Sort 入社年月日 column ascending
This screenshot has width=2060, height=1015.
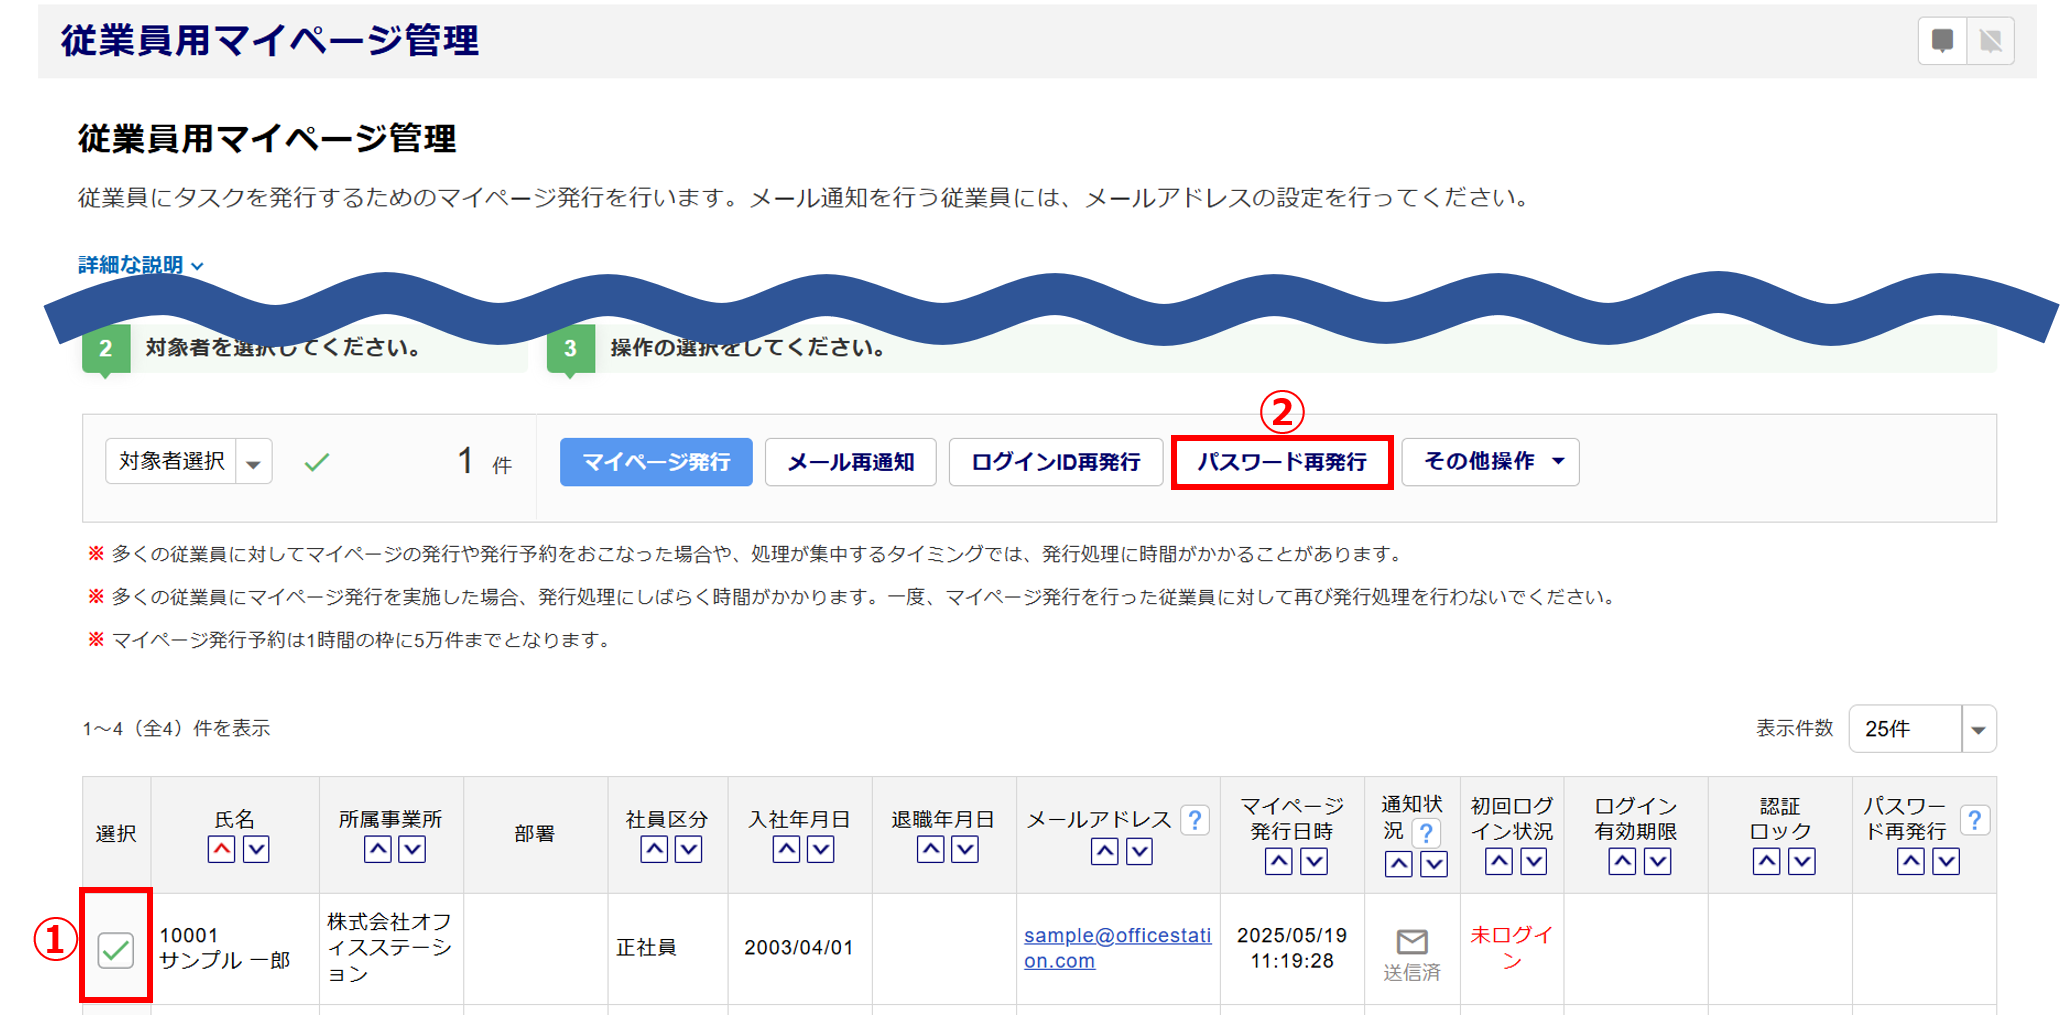pyautogui.click(x=787, y=850)
